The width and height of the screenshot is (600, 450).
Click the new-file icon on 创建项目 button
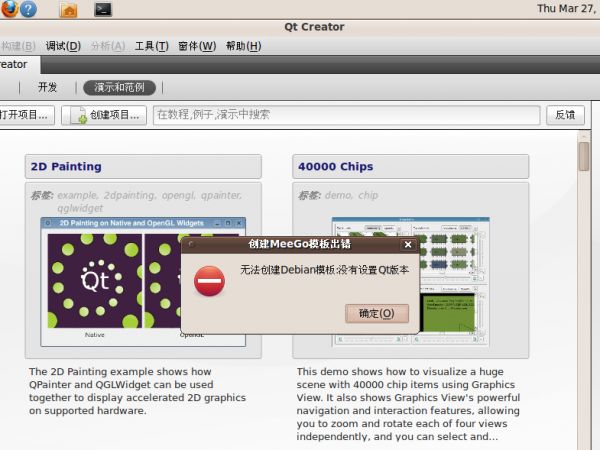(79, 116)
